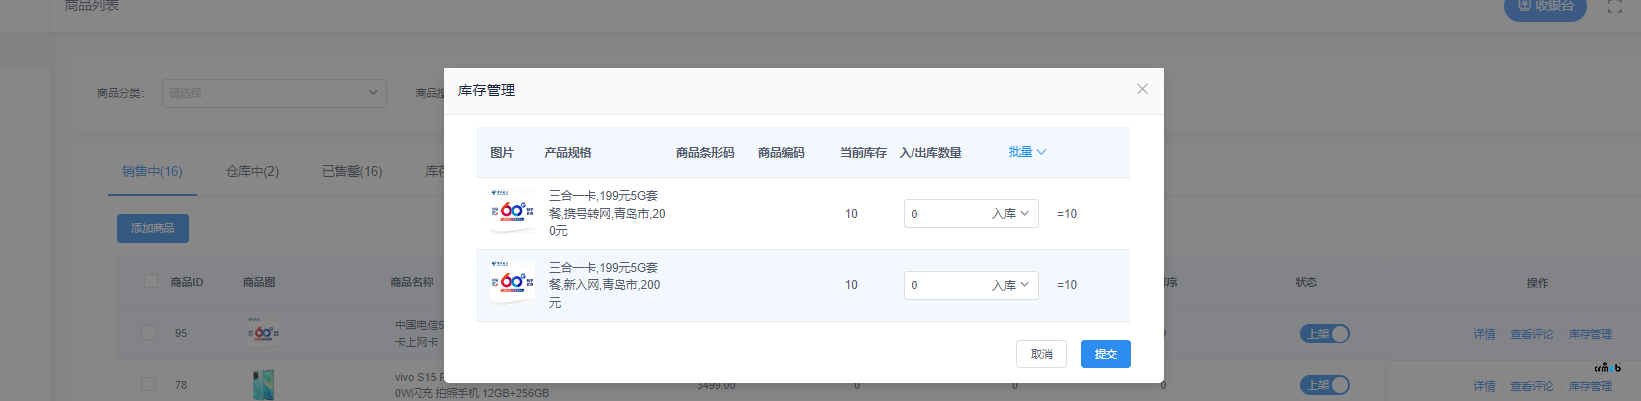Open the 批量 dropdown in table header
Viewport: 1641px width, 401px height.
coord(1027,152)
